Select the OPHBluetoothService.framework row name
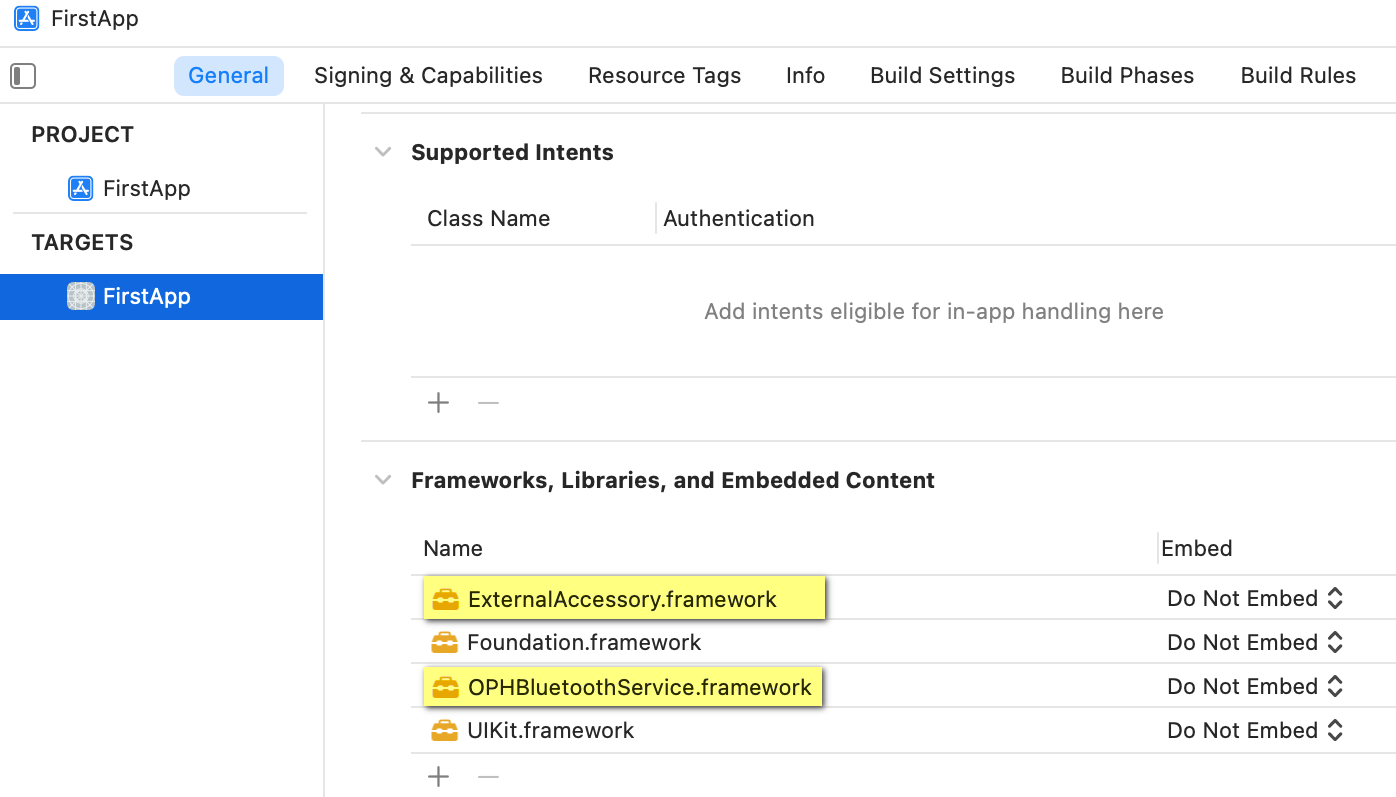 (x=640, y=687)
